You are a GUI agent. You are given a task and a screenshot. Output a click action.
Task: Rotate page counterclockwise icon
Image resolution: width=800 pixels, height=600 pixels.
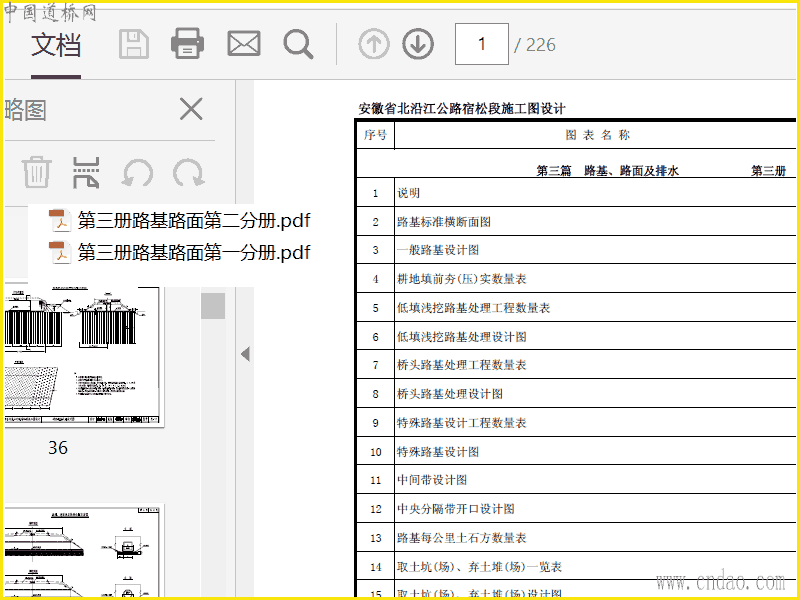point(138,173)
